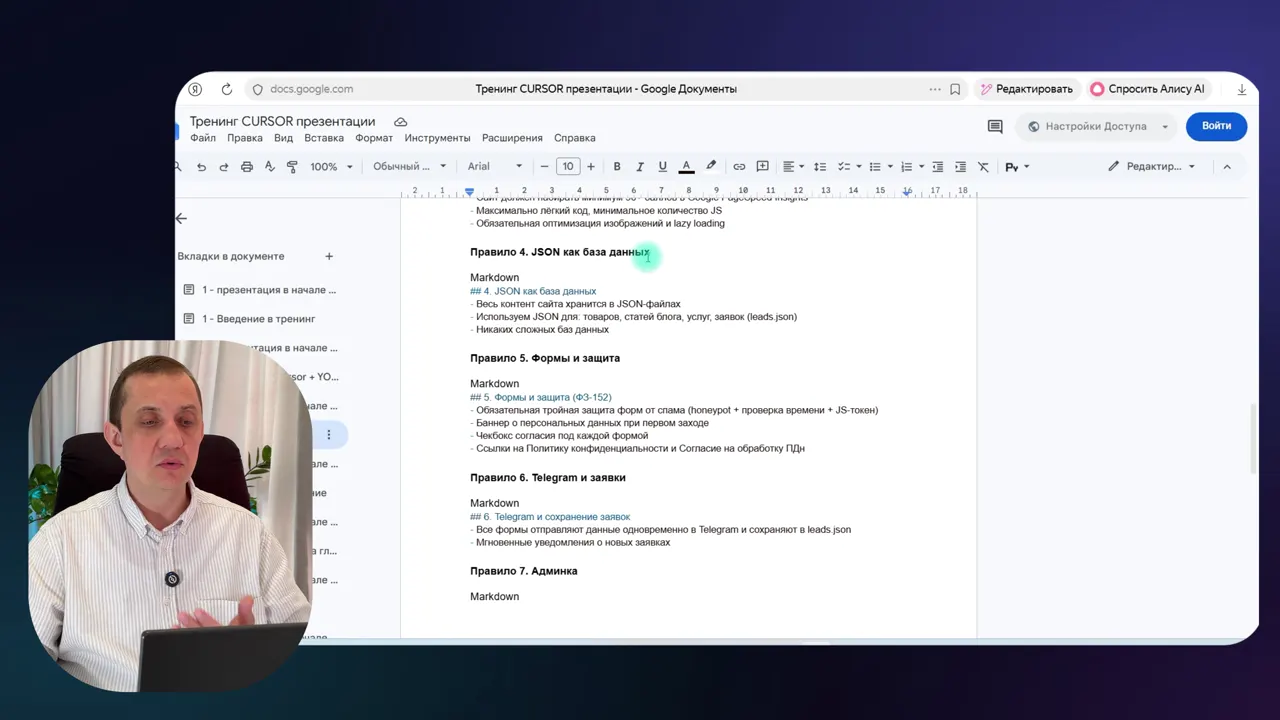Toggle checklist formatting
Screen dimensions: 1280x720
pyautogui.click(x=843, y=167)
